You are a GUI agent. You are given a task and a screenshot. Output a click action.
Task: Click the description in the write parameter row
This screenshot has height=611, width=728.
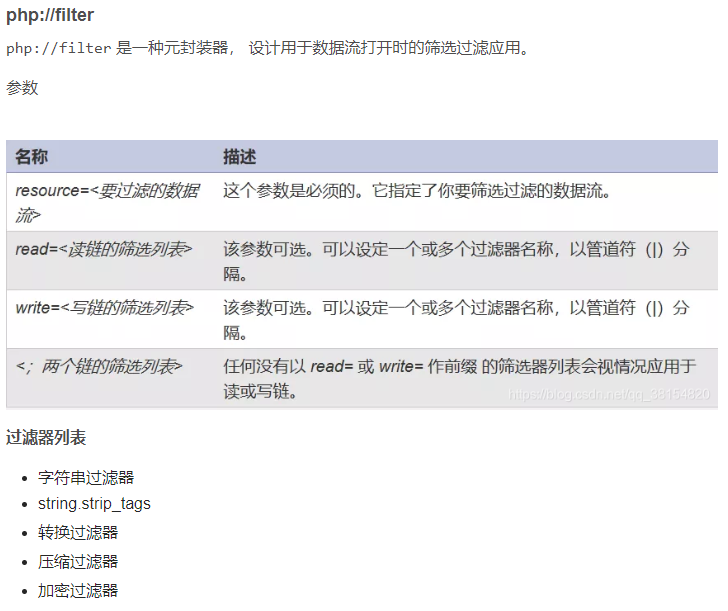pos(456,318)
